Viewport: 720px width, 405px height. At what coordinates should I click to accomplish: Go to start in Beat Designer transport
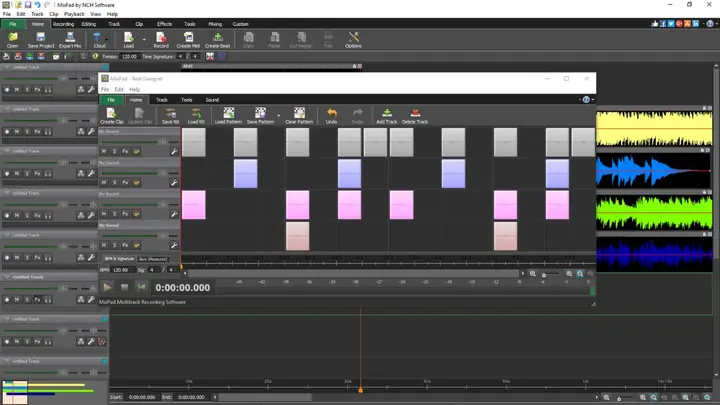pyautogui.click(x=141, y=287)
